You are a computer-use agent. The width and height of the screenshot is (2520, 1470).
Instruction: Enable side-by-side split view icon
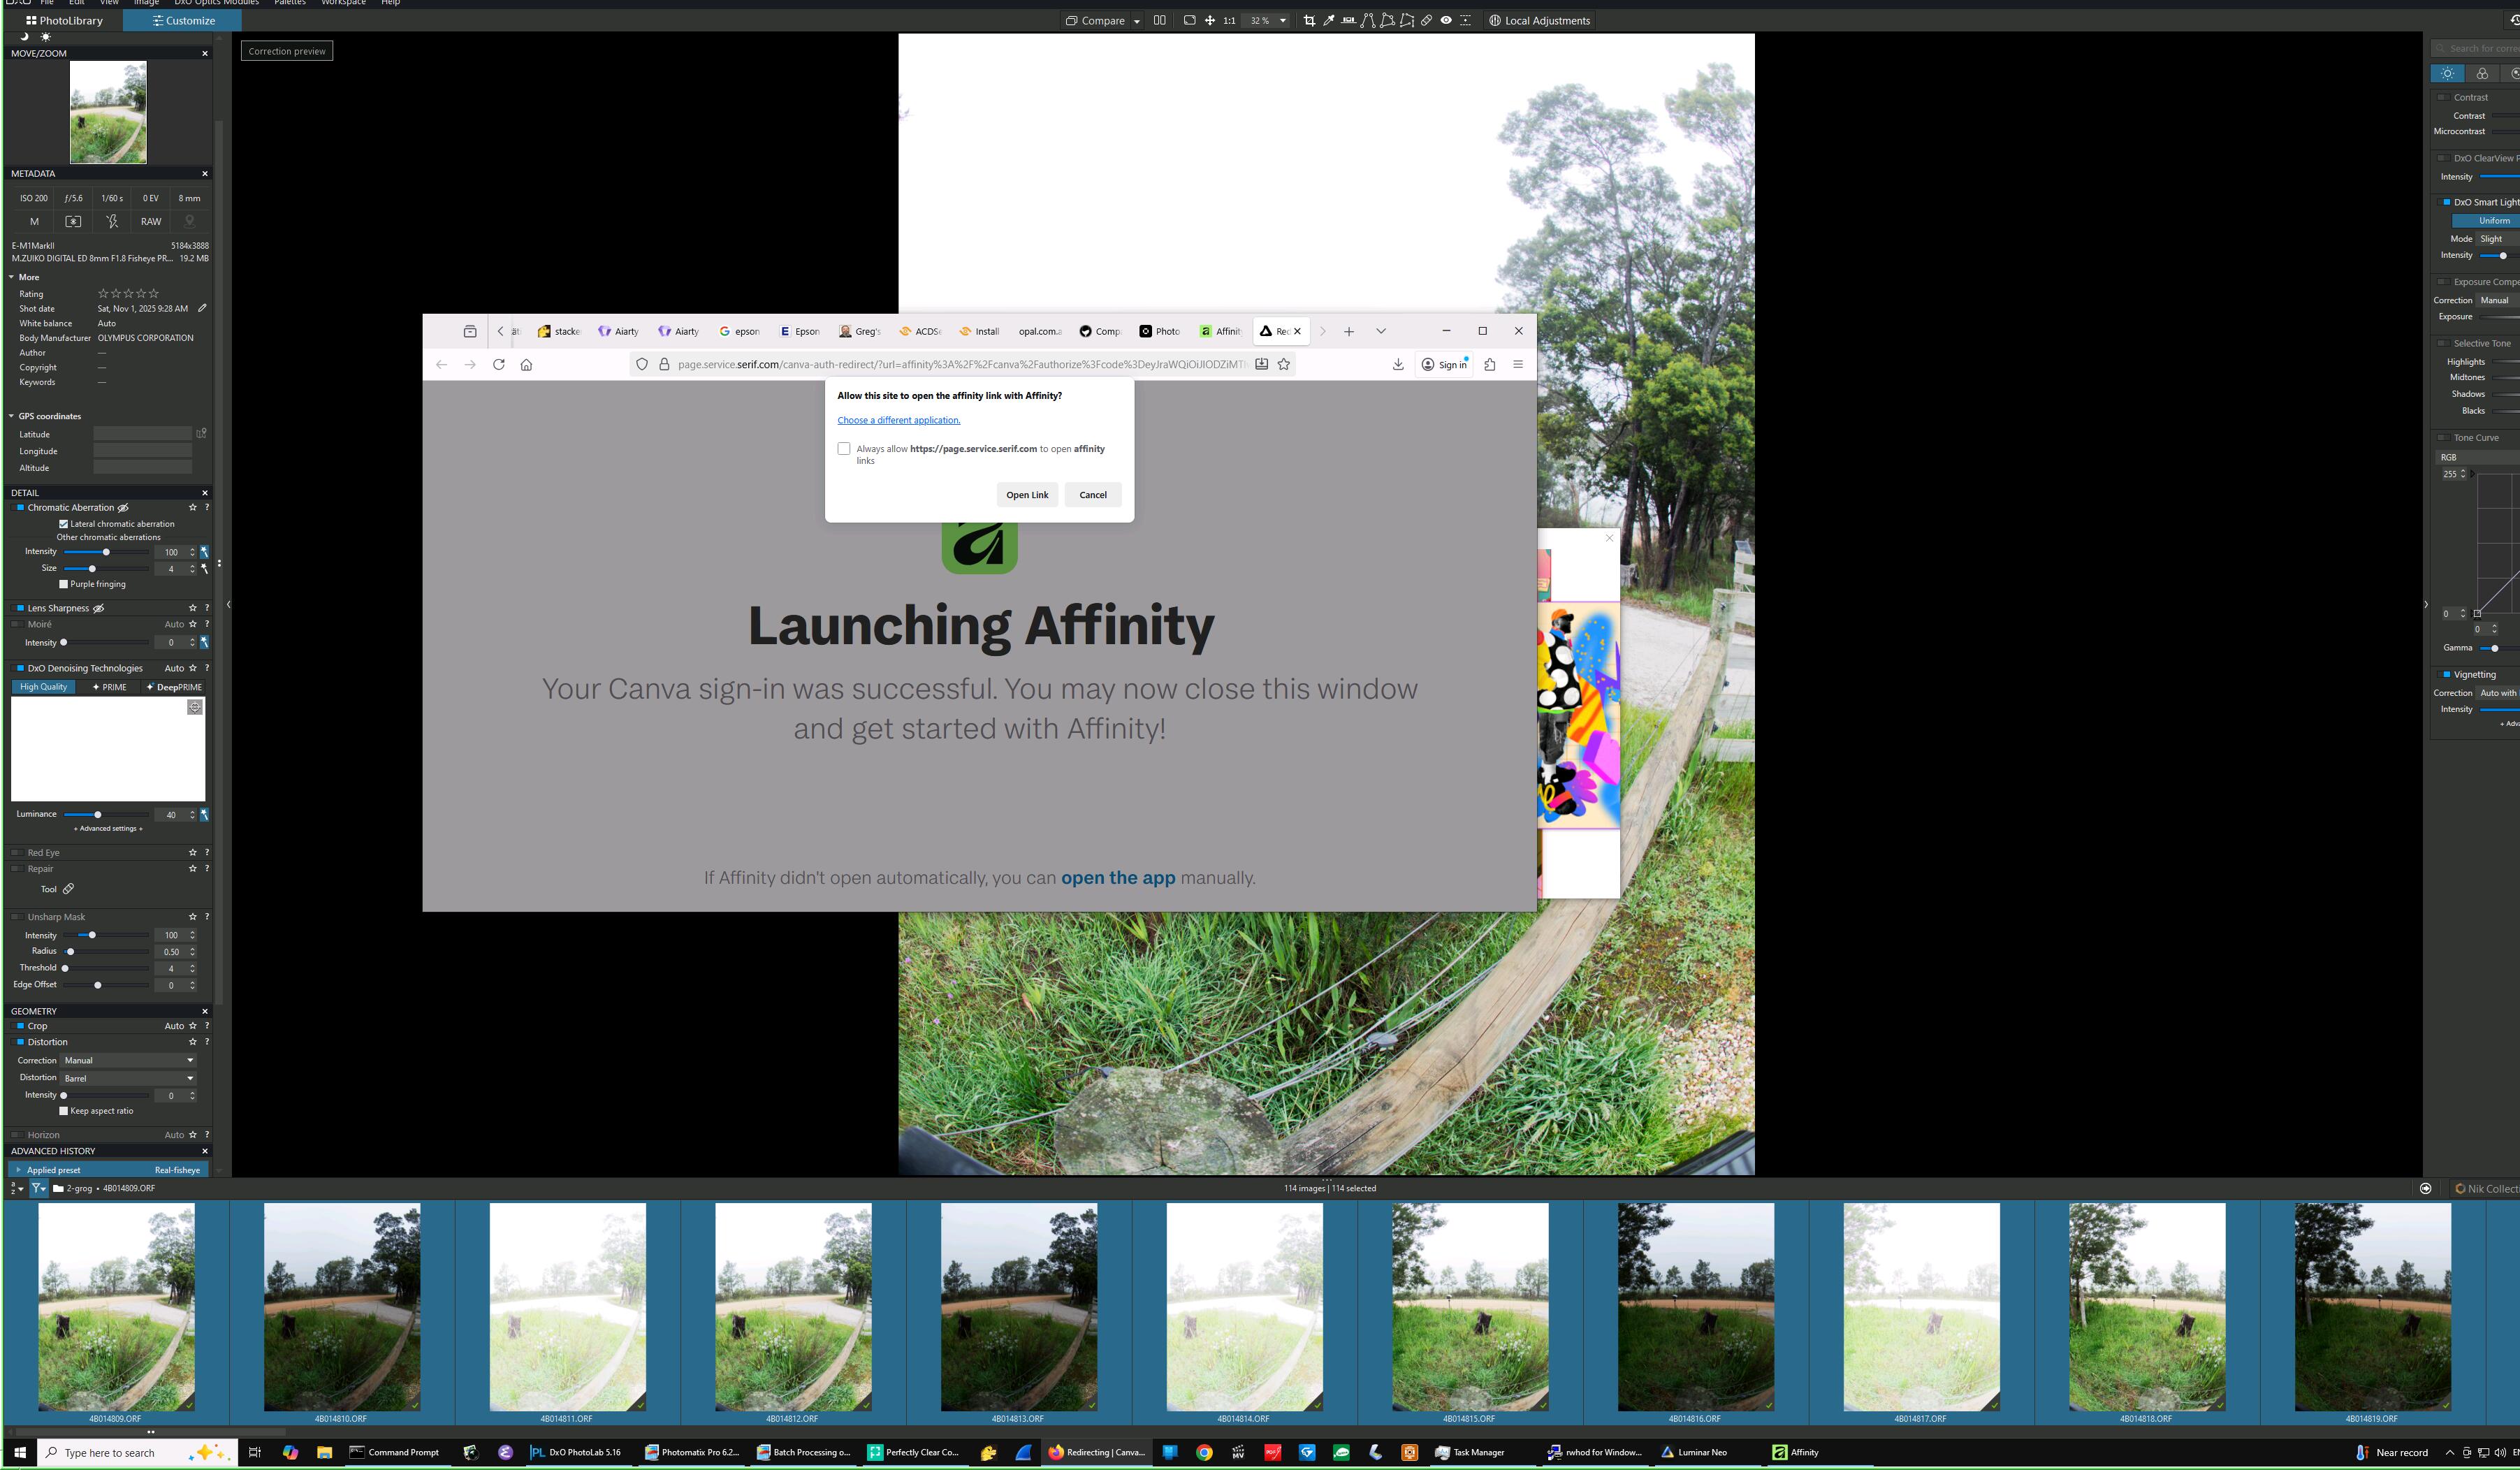click(x=1160, y=21)
